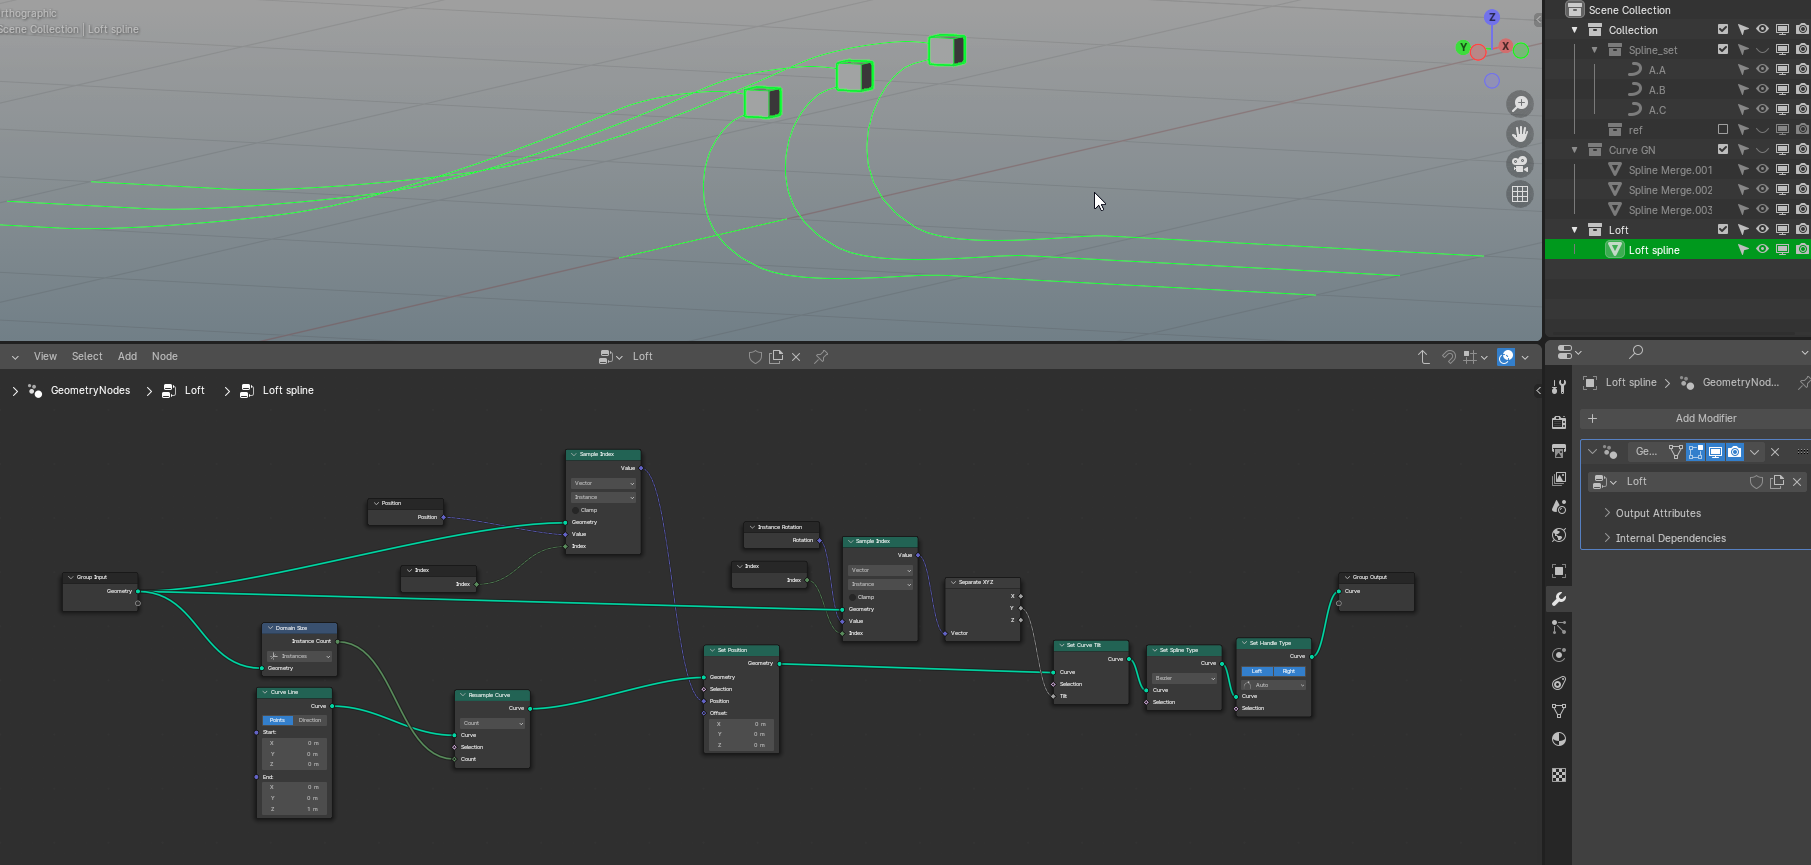Duplicate the Loft node group in node editor header
1811x865 pixels.
[x=776, y=357]
